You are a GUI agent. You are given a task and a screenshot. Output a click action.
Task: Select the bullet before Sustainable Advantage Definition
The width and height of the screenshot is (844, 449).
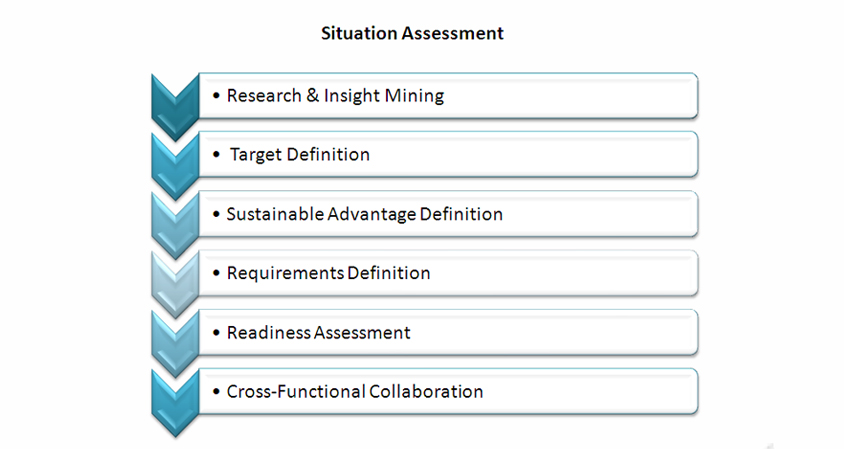(216, 214)
